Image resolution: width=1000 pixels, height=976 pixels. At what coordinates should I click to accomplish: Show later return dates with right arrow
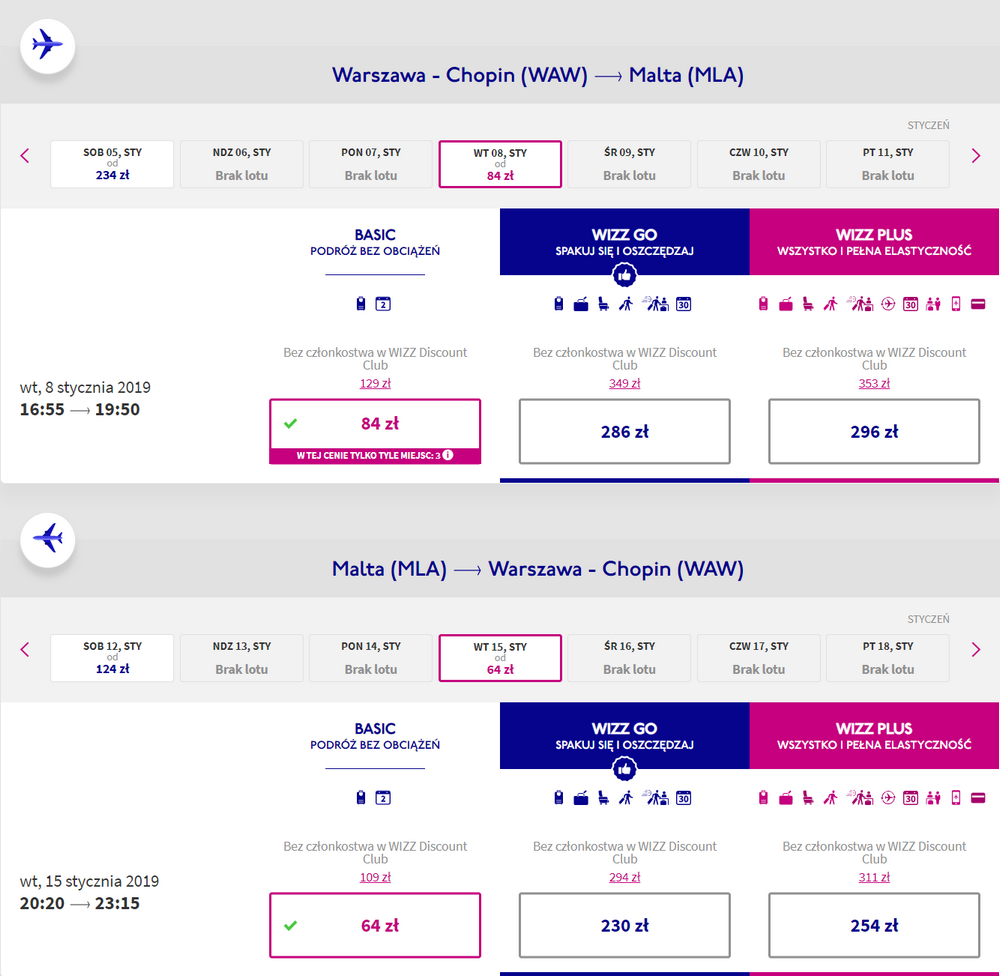click(x=975, y=649)
